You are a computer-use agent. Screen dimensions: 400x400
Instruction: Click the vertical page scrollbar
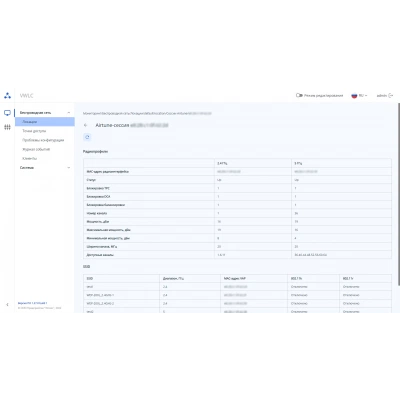coord(399,194)
